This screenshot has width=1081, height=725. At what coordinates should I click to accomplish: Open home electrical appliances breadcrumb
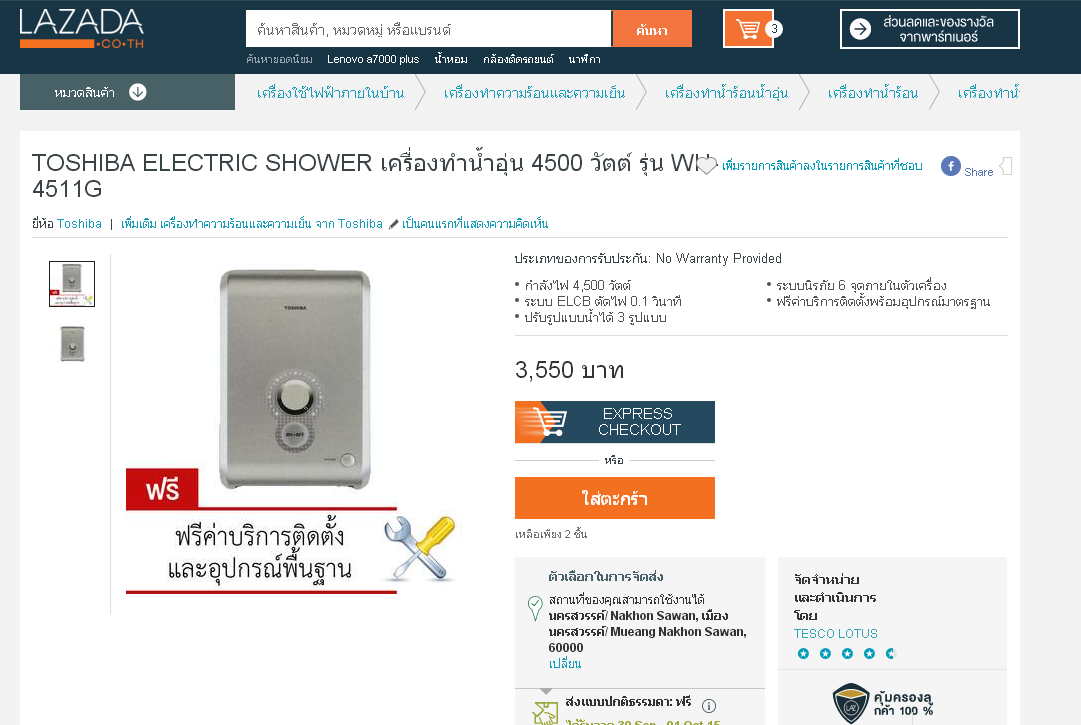(330, 93)
